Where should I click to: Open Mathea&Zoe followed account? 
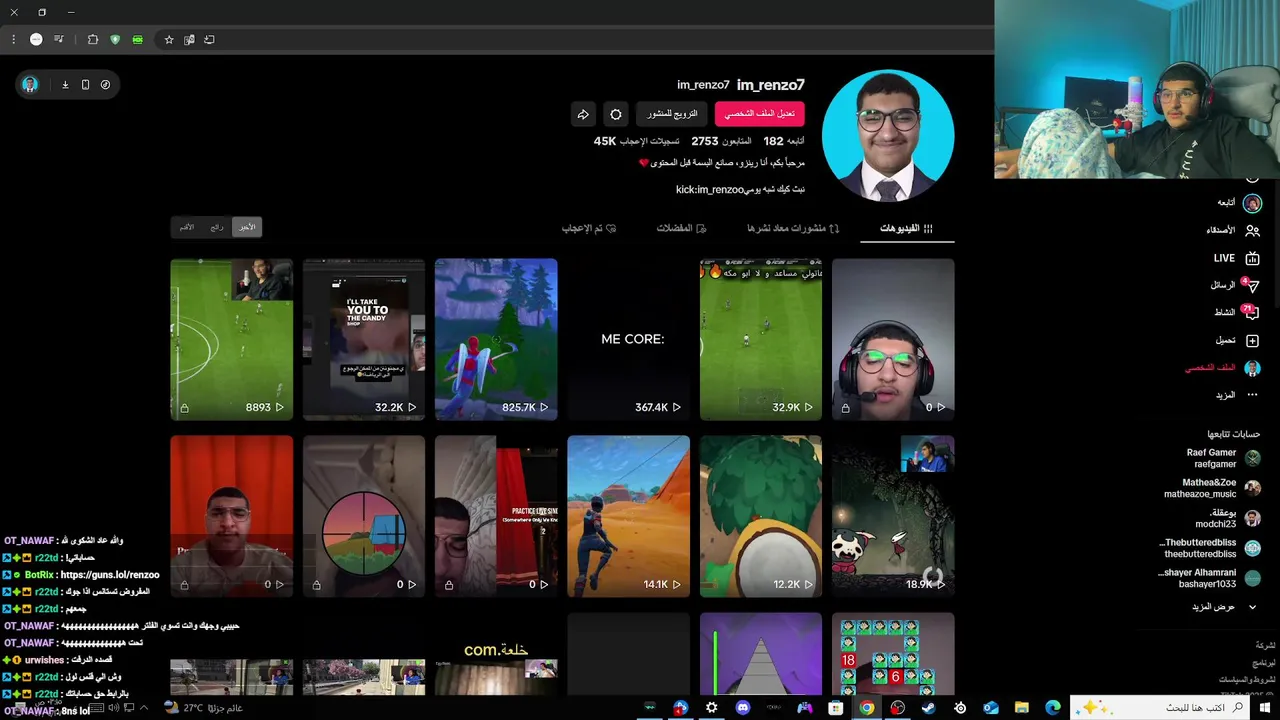pyautogui.click(x=1212, y=488)
